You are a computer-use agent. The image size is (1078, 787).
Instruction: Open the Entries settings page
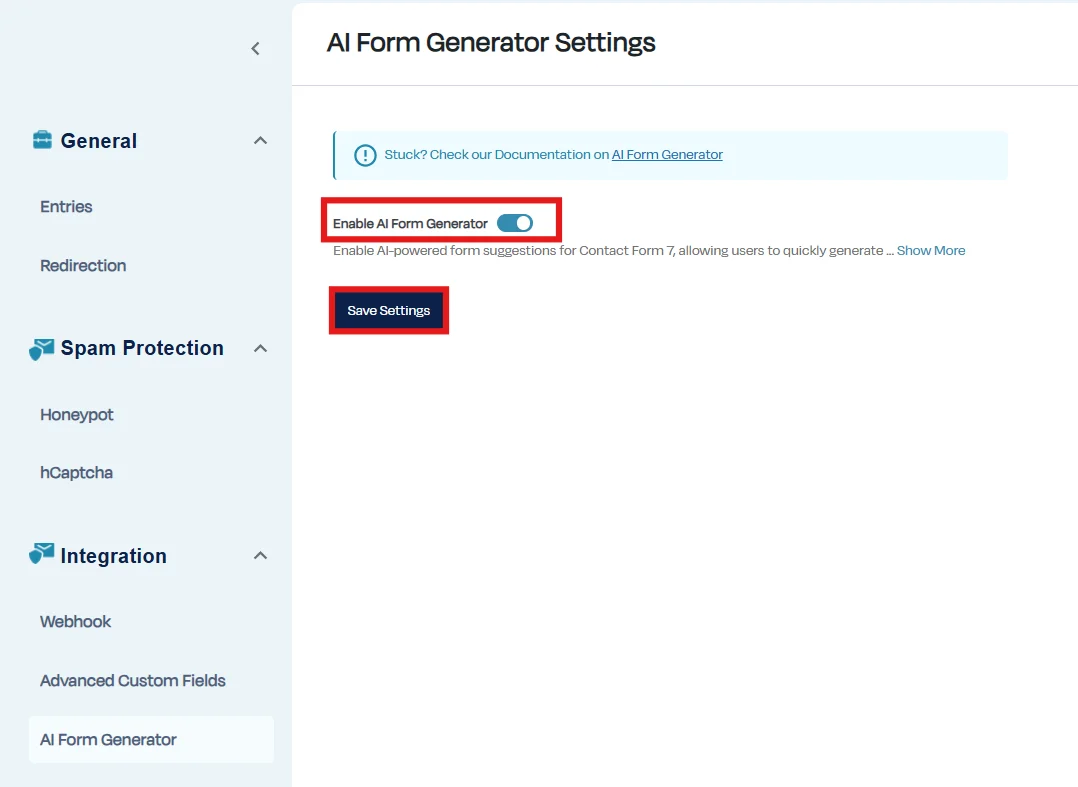tap(66, 207)
